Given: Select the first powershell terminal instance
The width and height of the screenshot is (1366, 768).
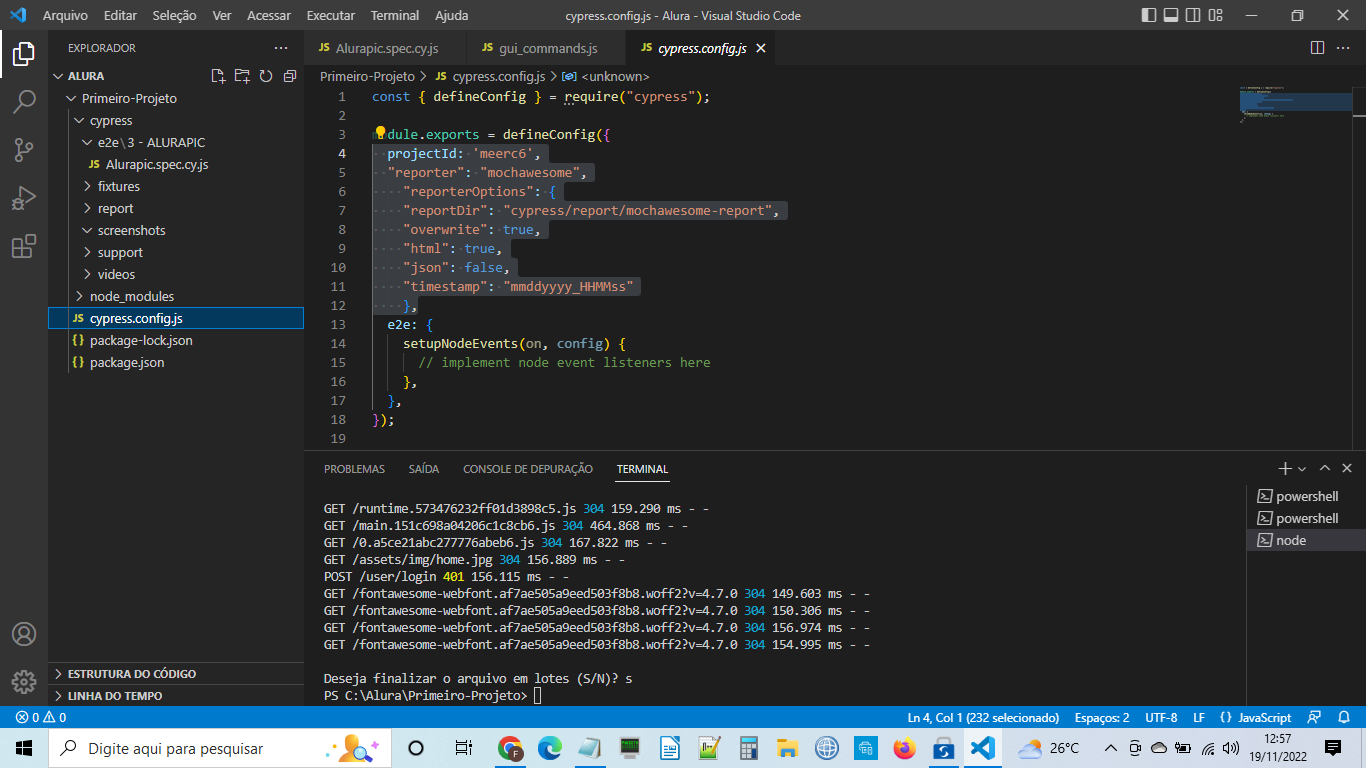Looking at the screenshot, I should 1306,496.
